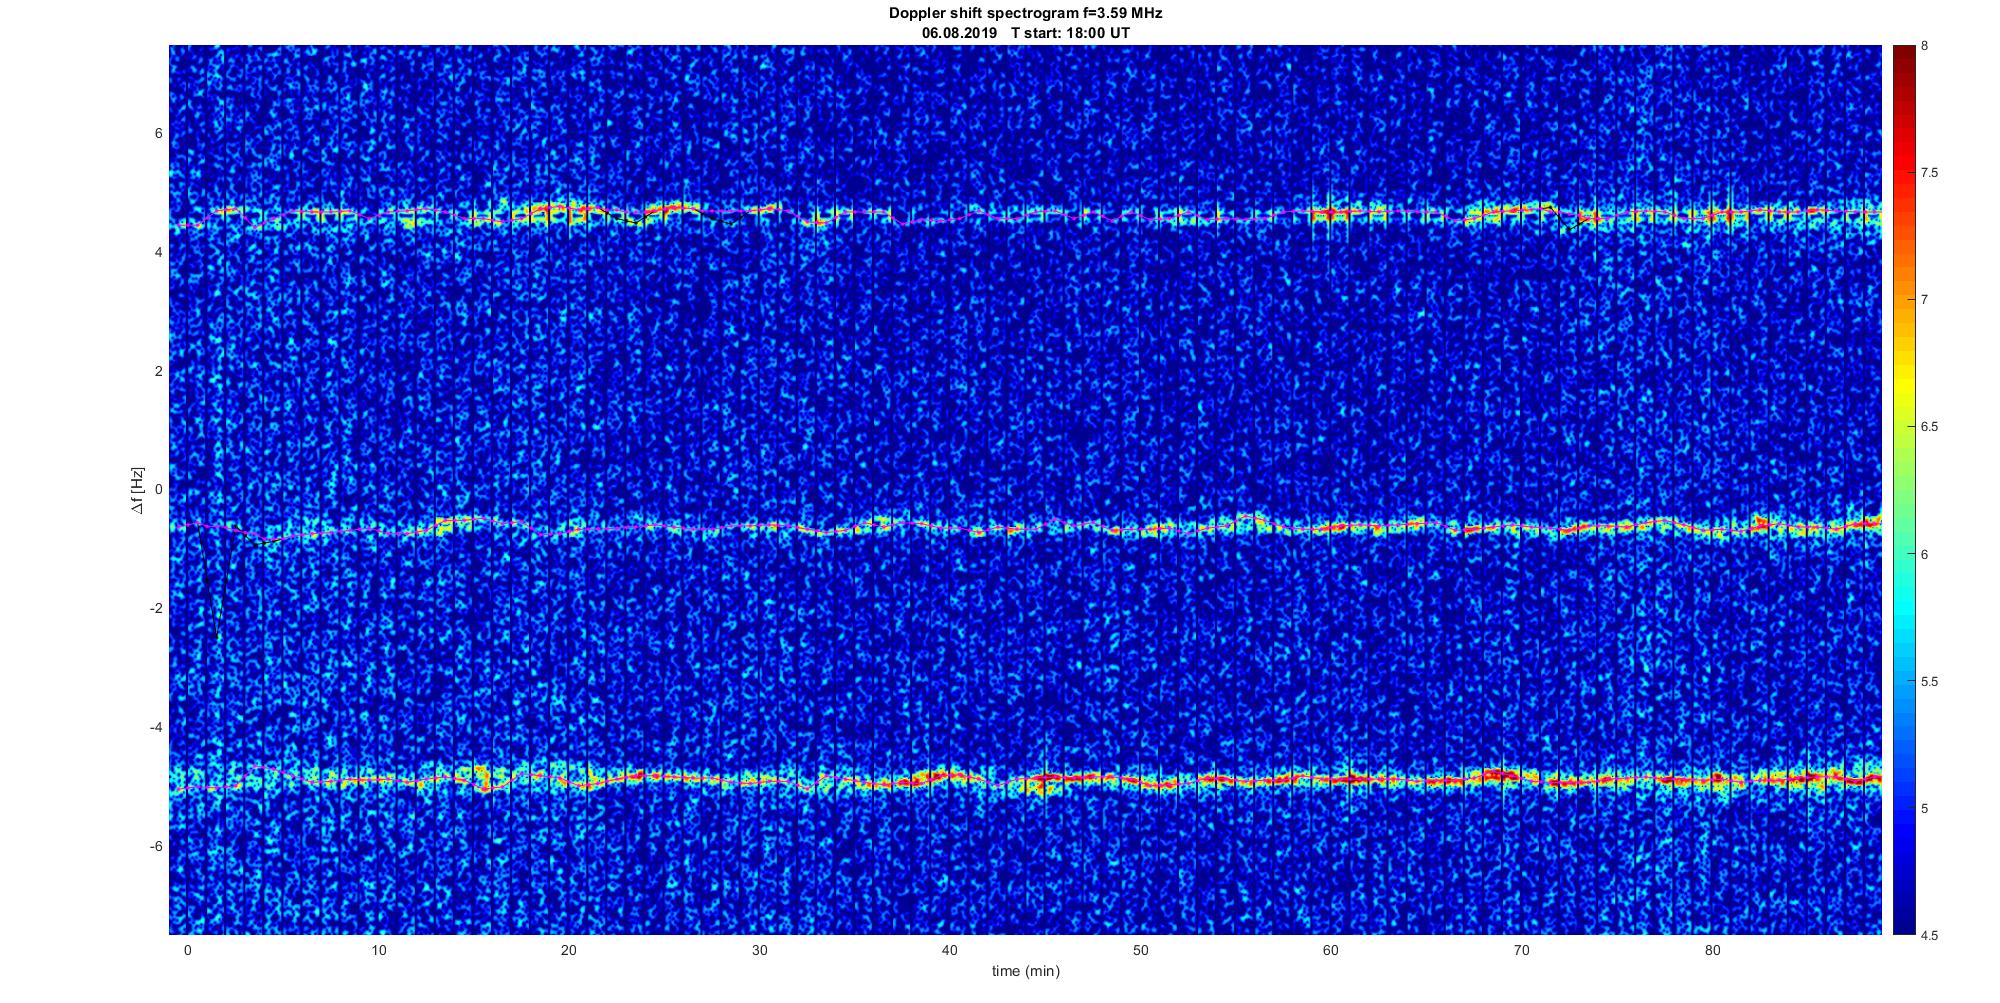Viewport: 2000px width, 1003px height.
Task: Click colorbar tick label '6.5'
Action: [1929, 427]
